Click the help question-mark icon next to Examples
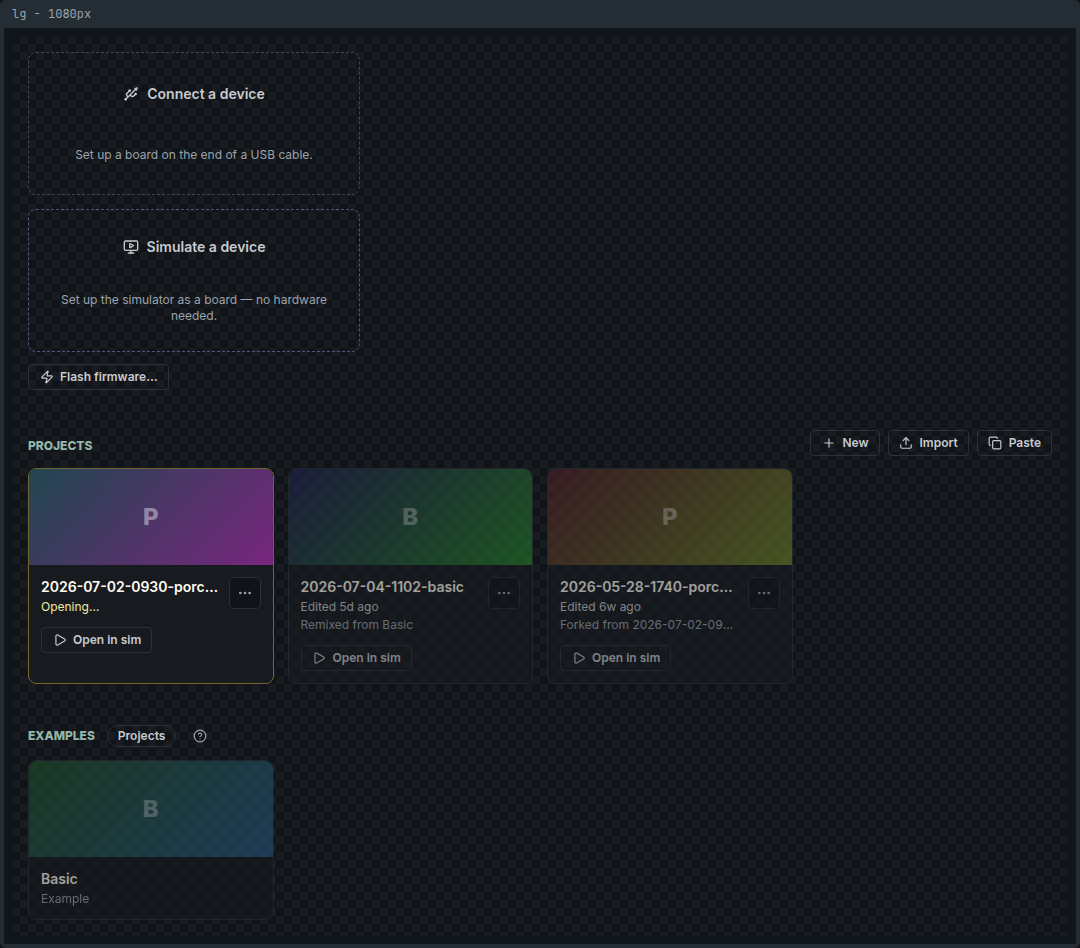Screen dimensions: 1080x948 (200, 736)
